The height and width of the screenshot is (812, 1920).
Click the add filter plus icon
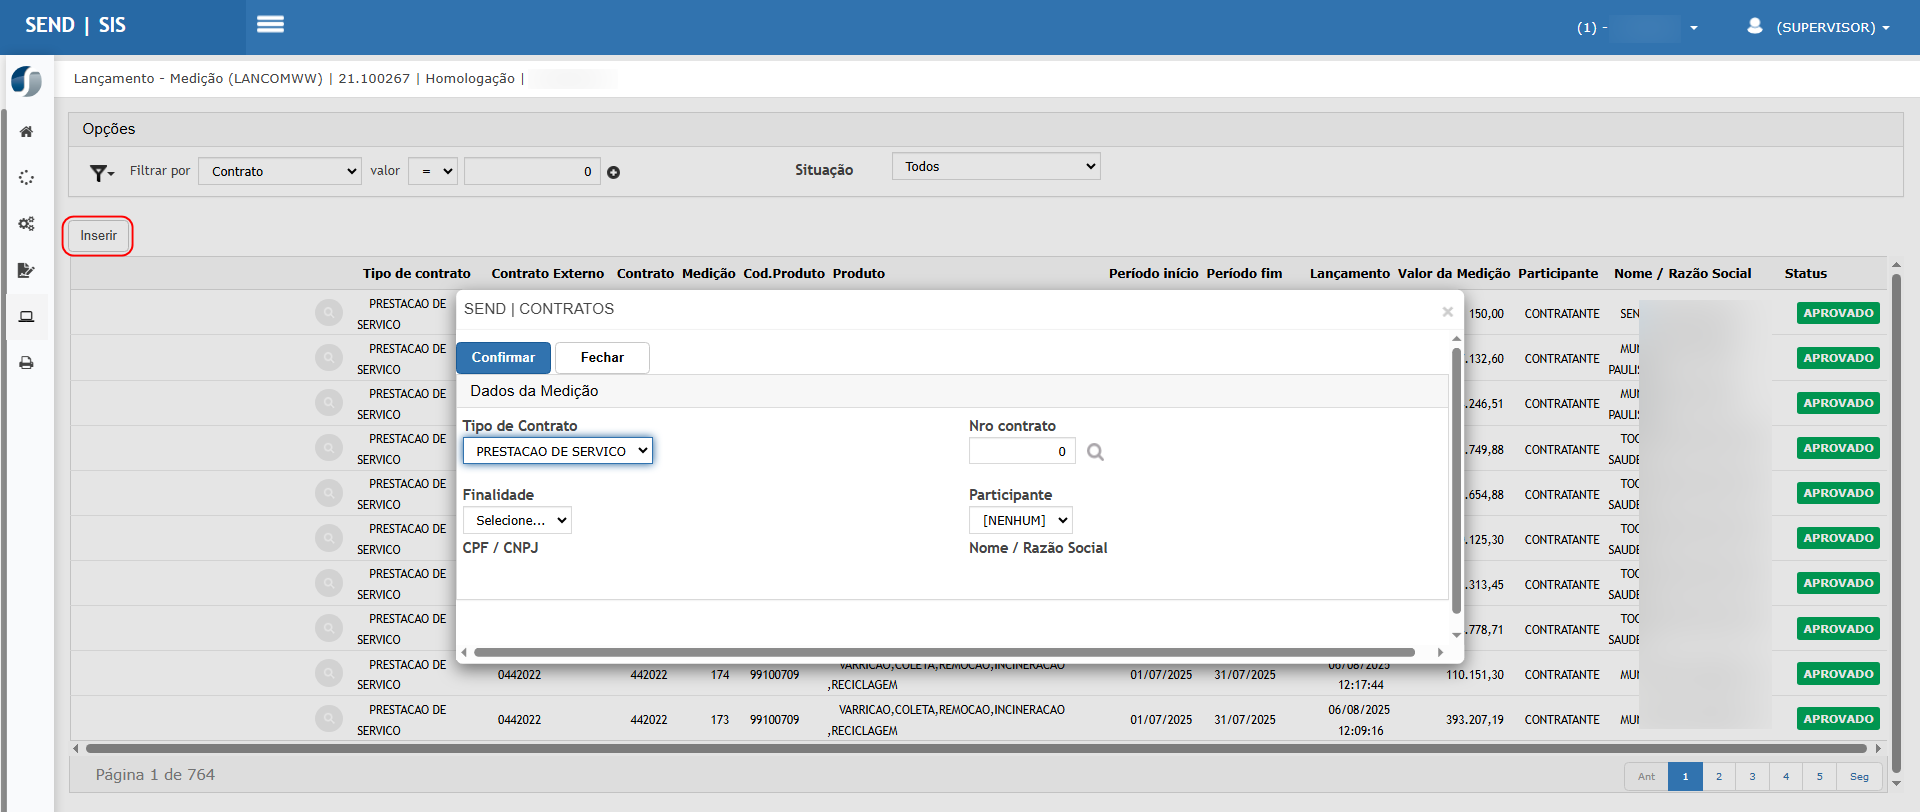pos(614,172)
